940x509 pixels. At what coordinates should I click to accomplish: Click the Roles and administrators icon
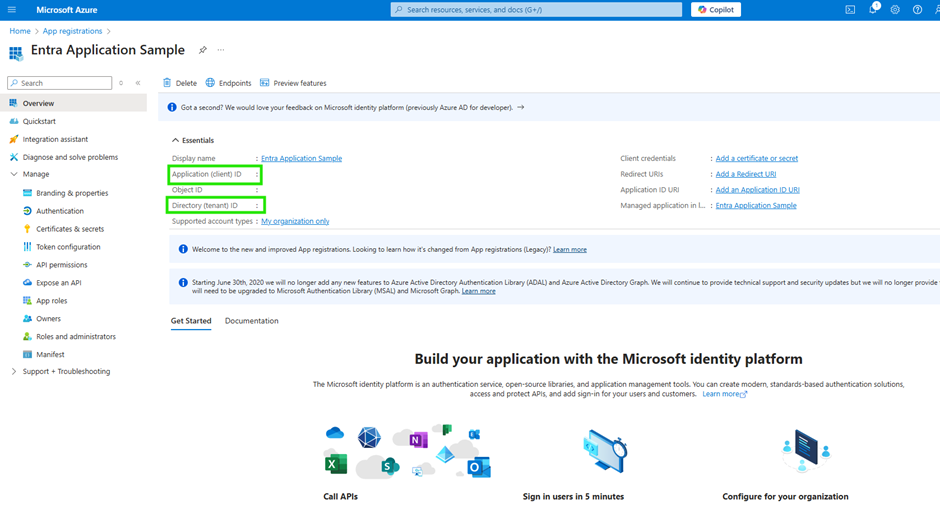[27, 336]
